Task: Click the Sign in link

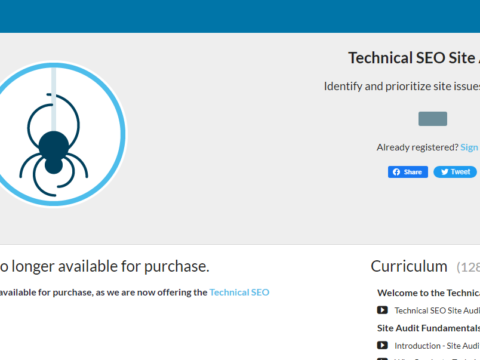Action: [x=470, y=147]
